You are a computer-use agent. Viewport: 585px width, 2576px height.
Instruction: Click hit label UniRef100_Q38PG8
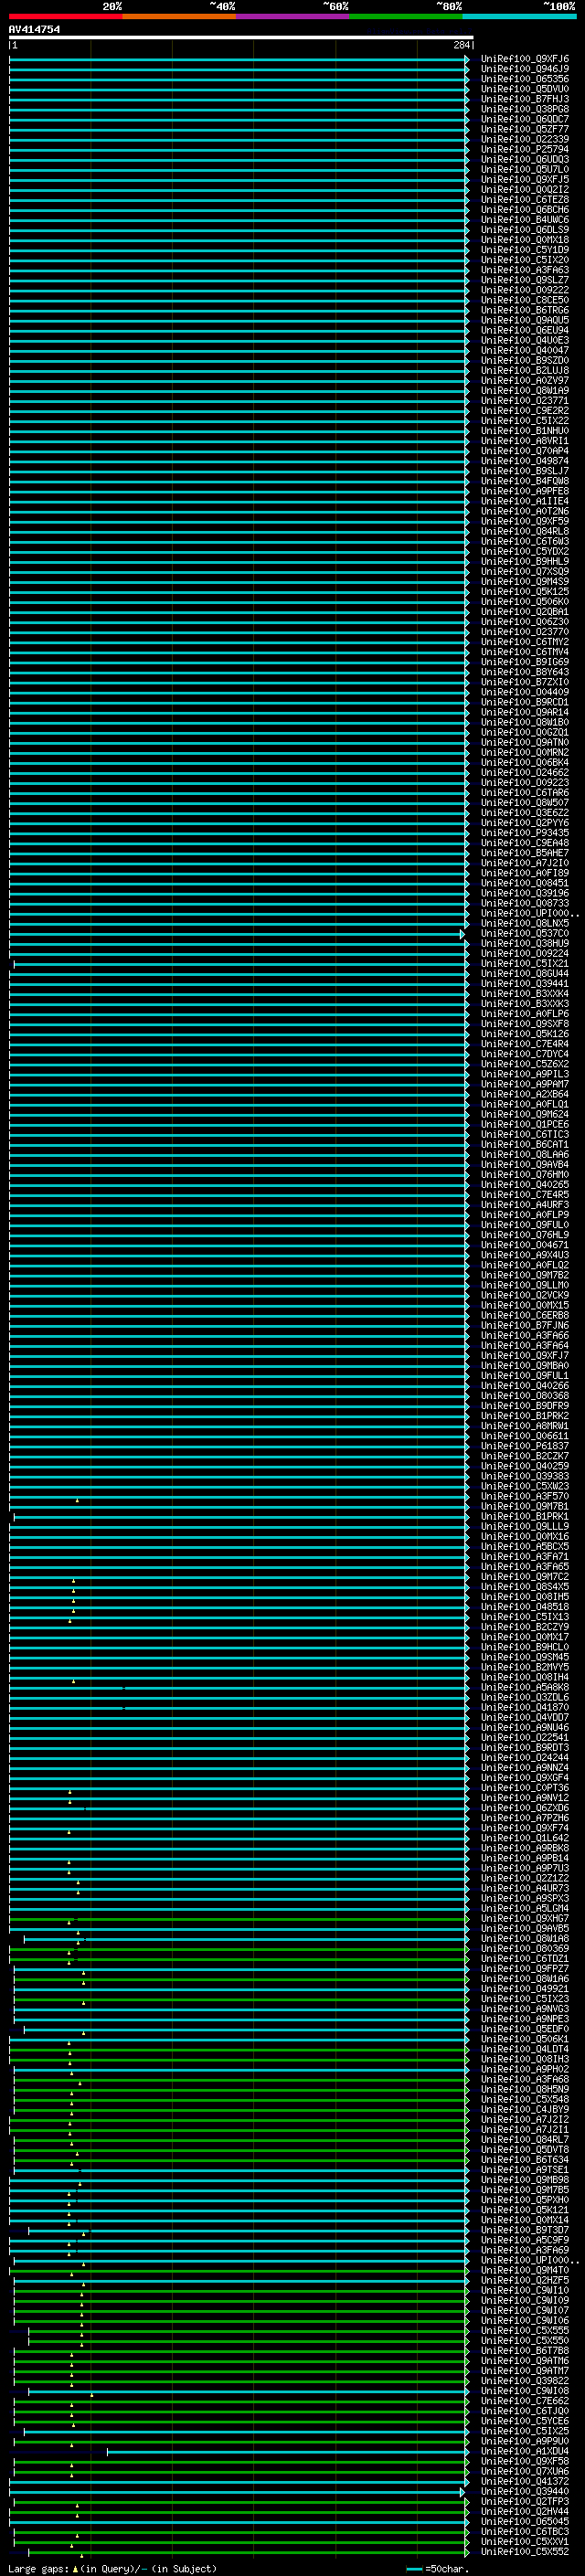click(525, 109)
